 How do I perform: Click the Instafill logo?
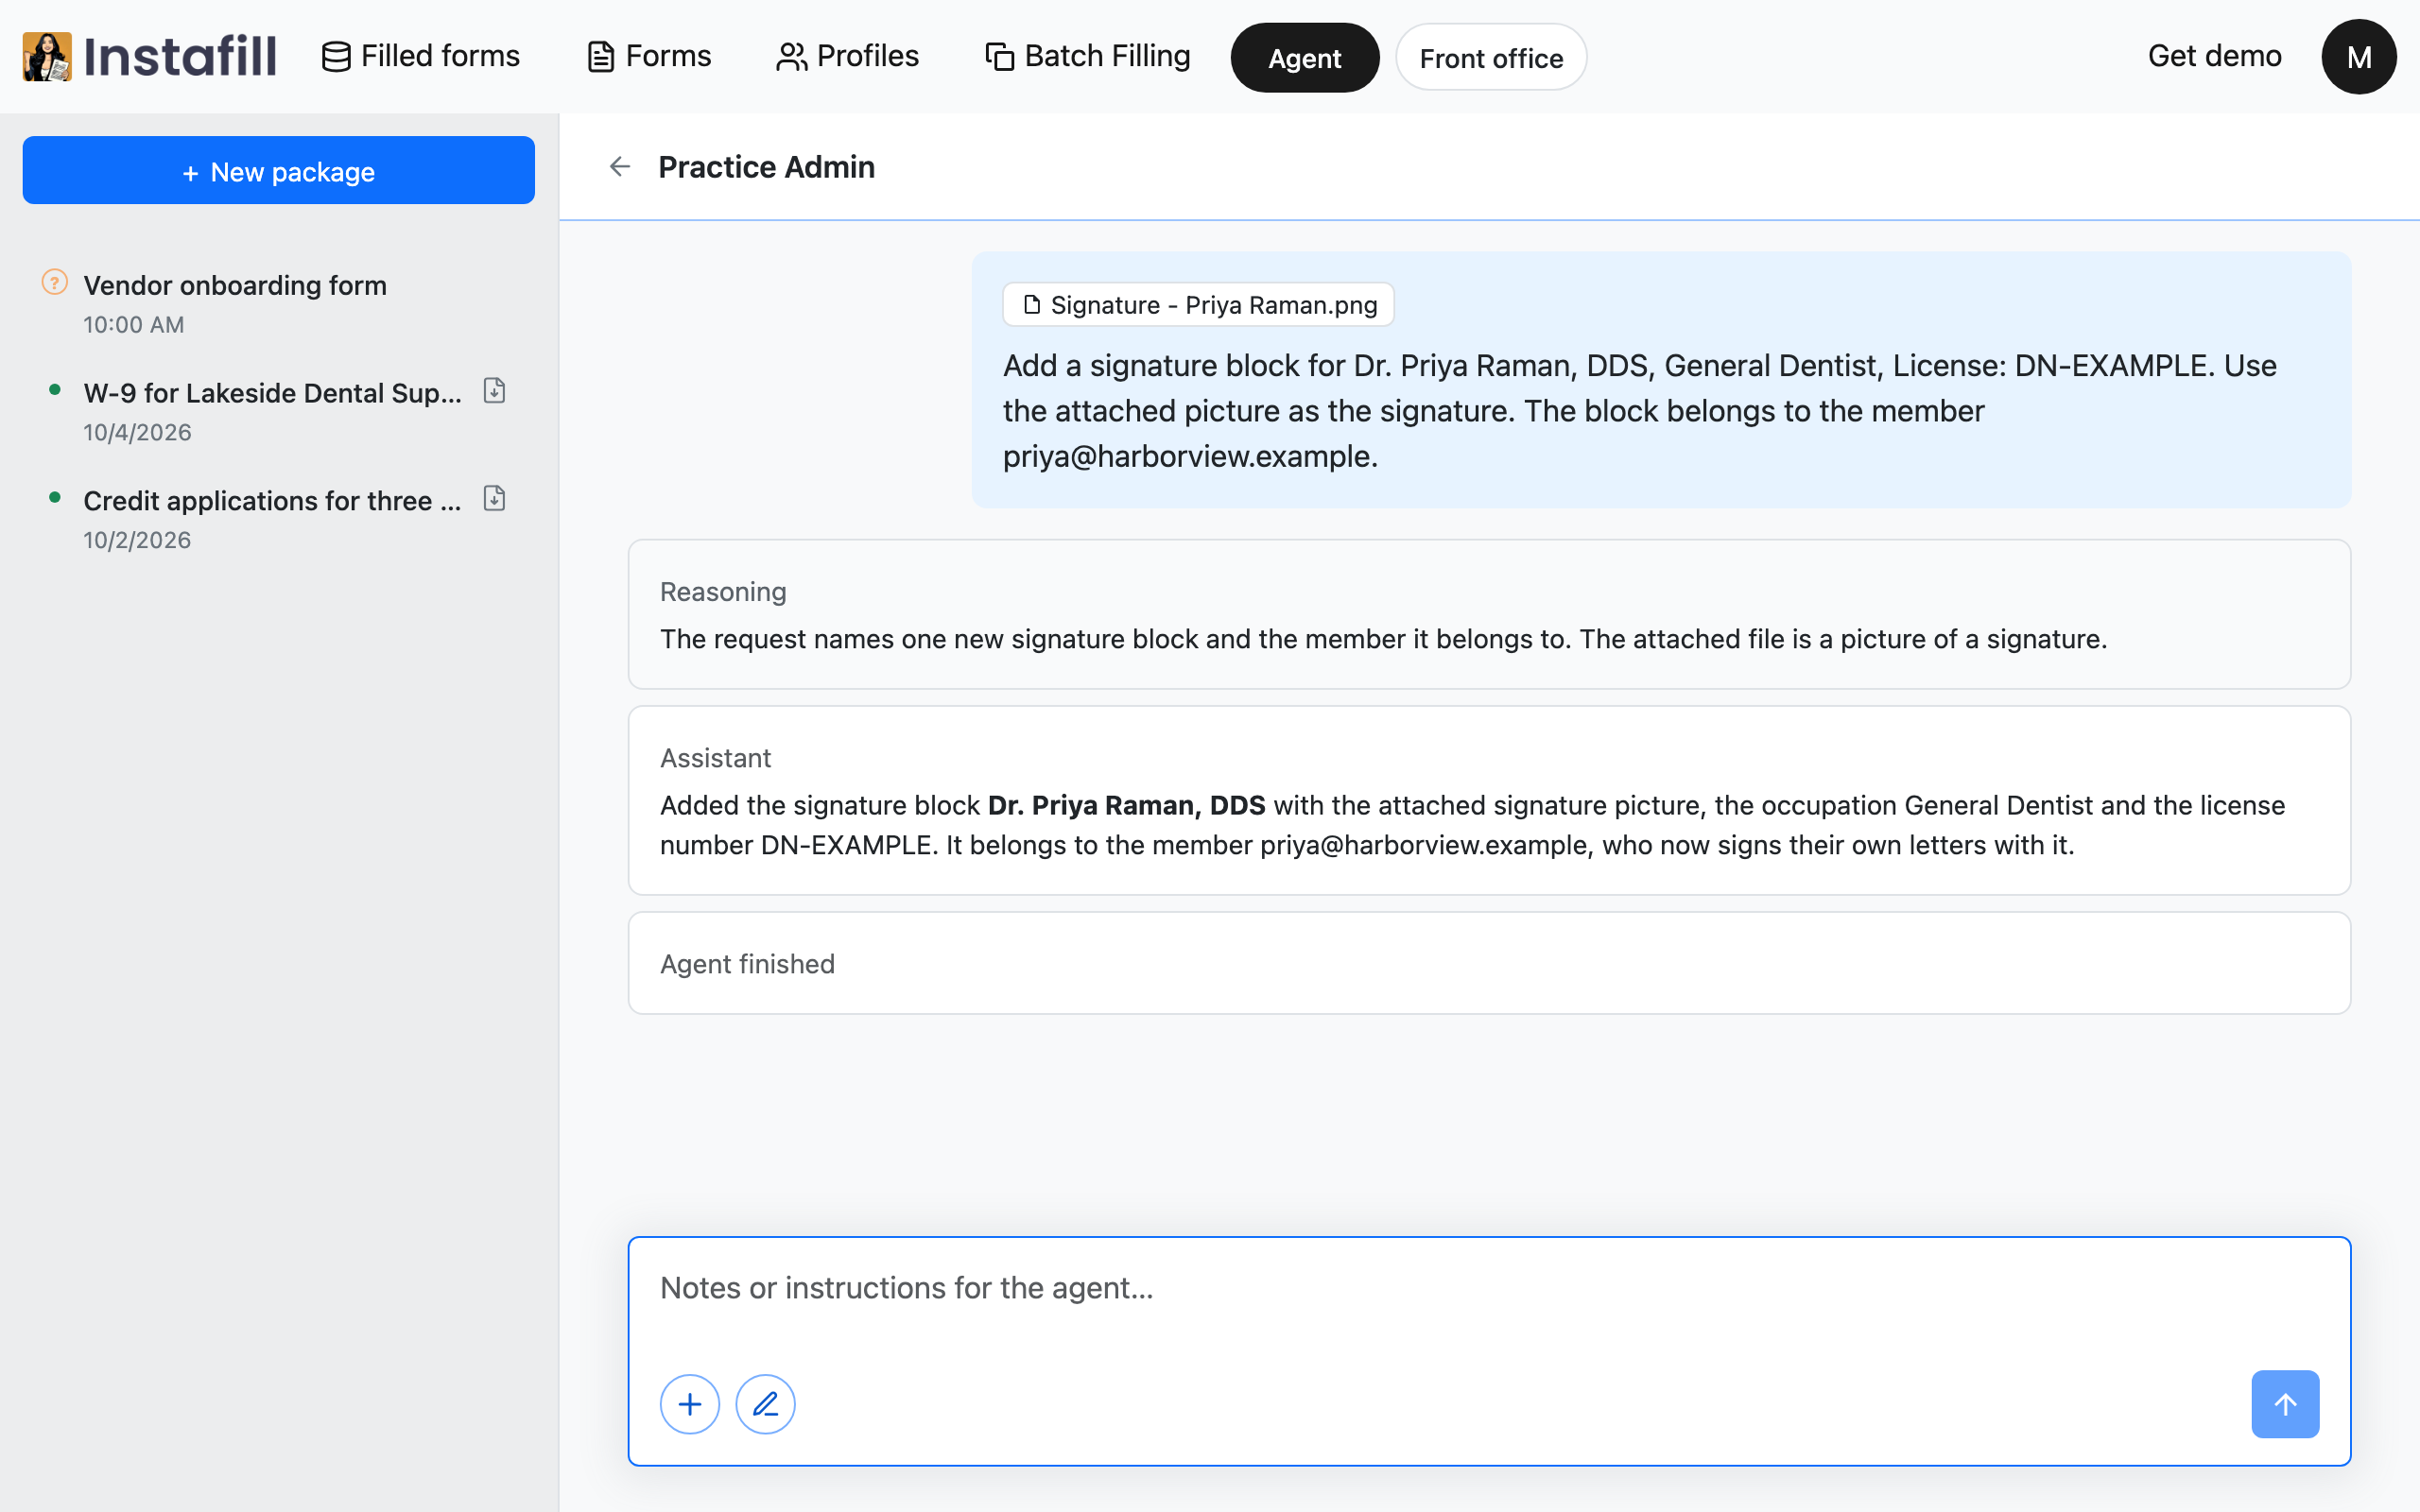pyautogui.click(x=150, y=56)
